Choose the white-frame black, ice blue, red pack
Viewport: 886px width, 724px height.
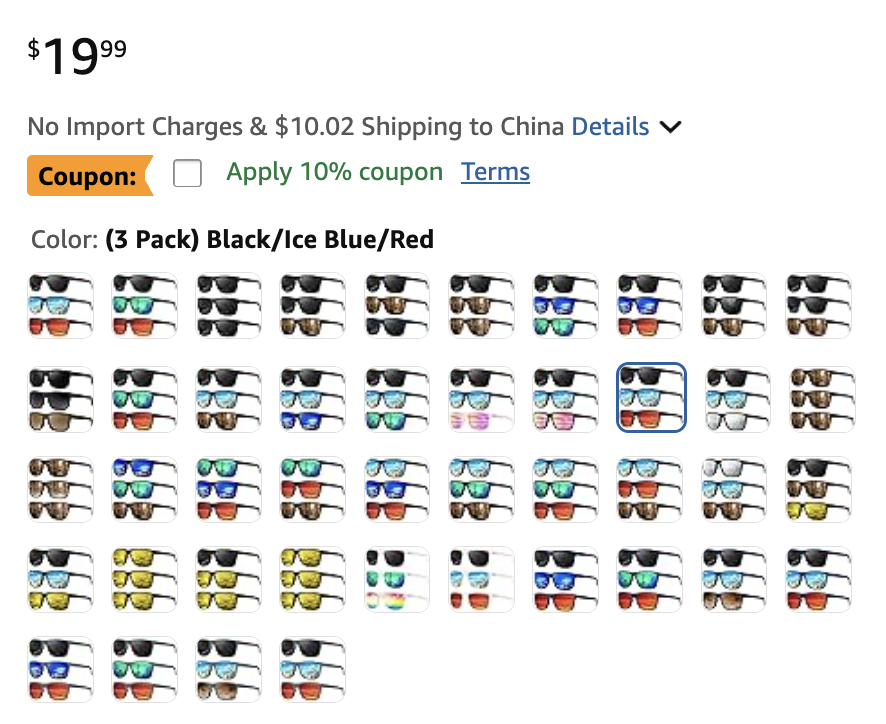click(x=481, y=580)
